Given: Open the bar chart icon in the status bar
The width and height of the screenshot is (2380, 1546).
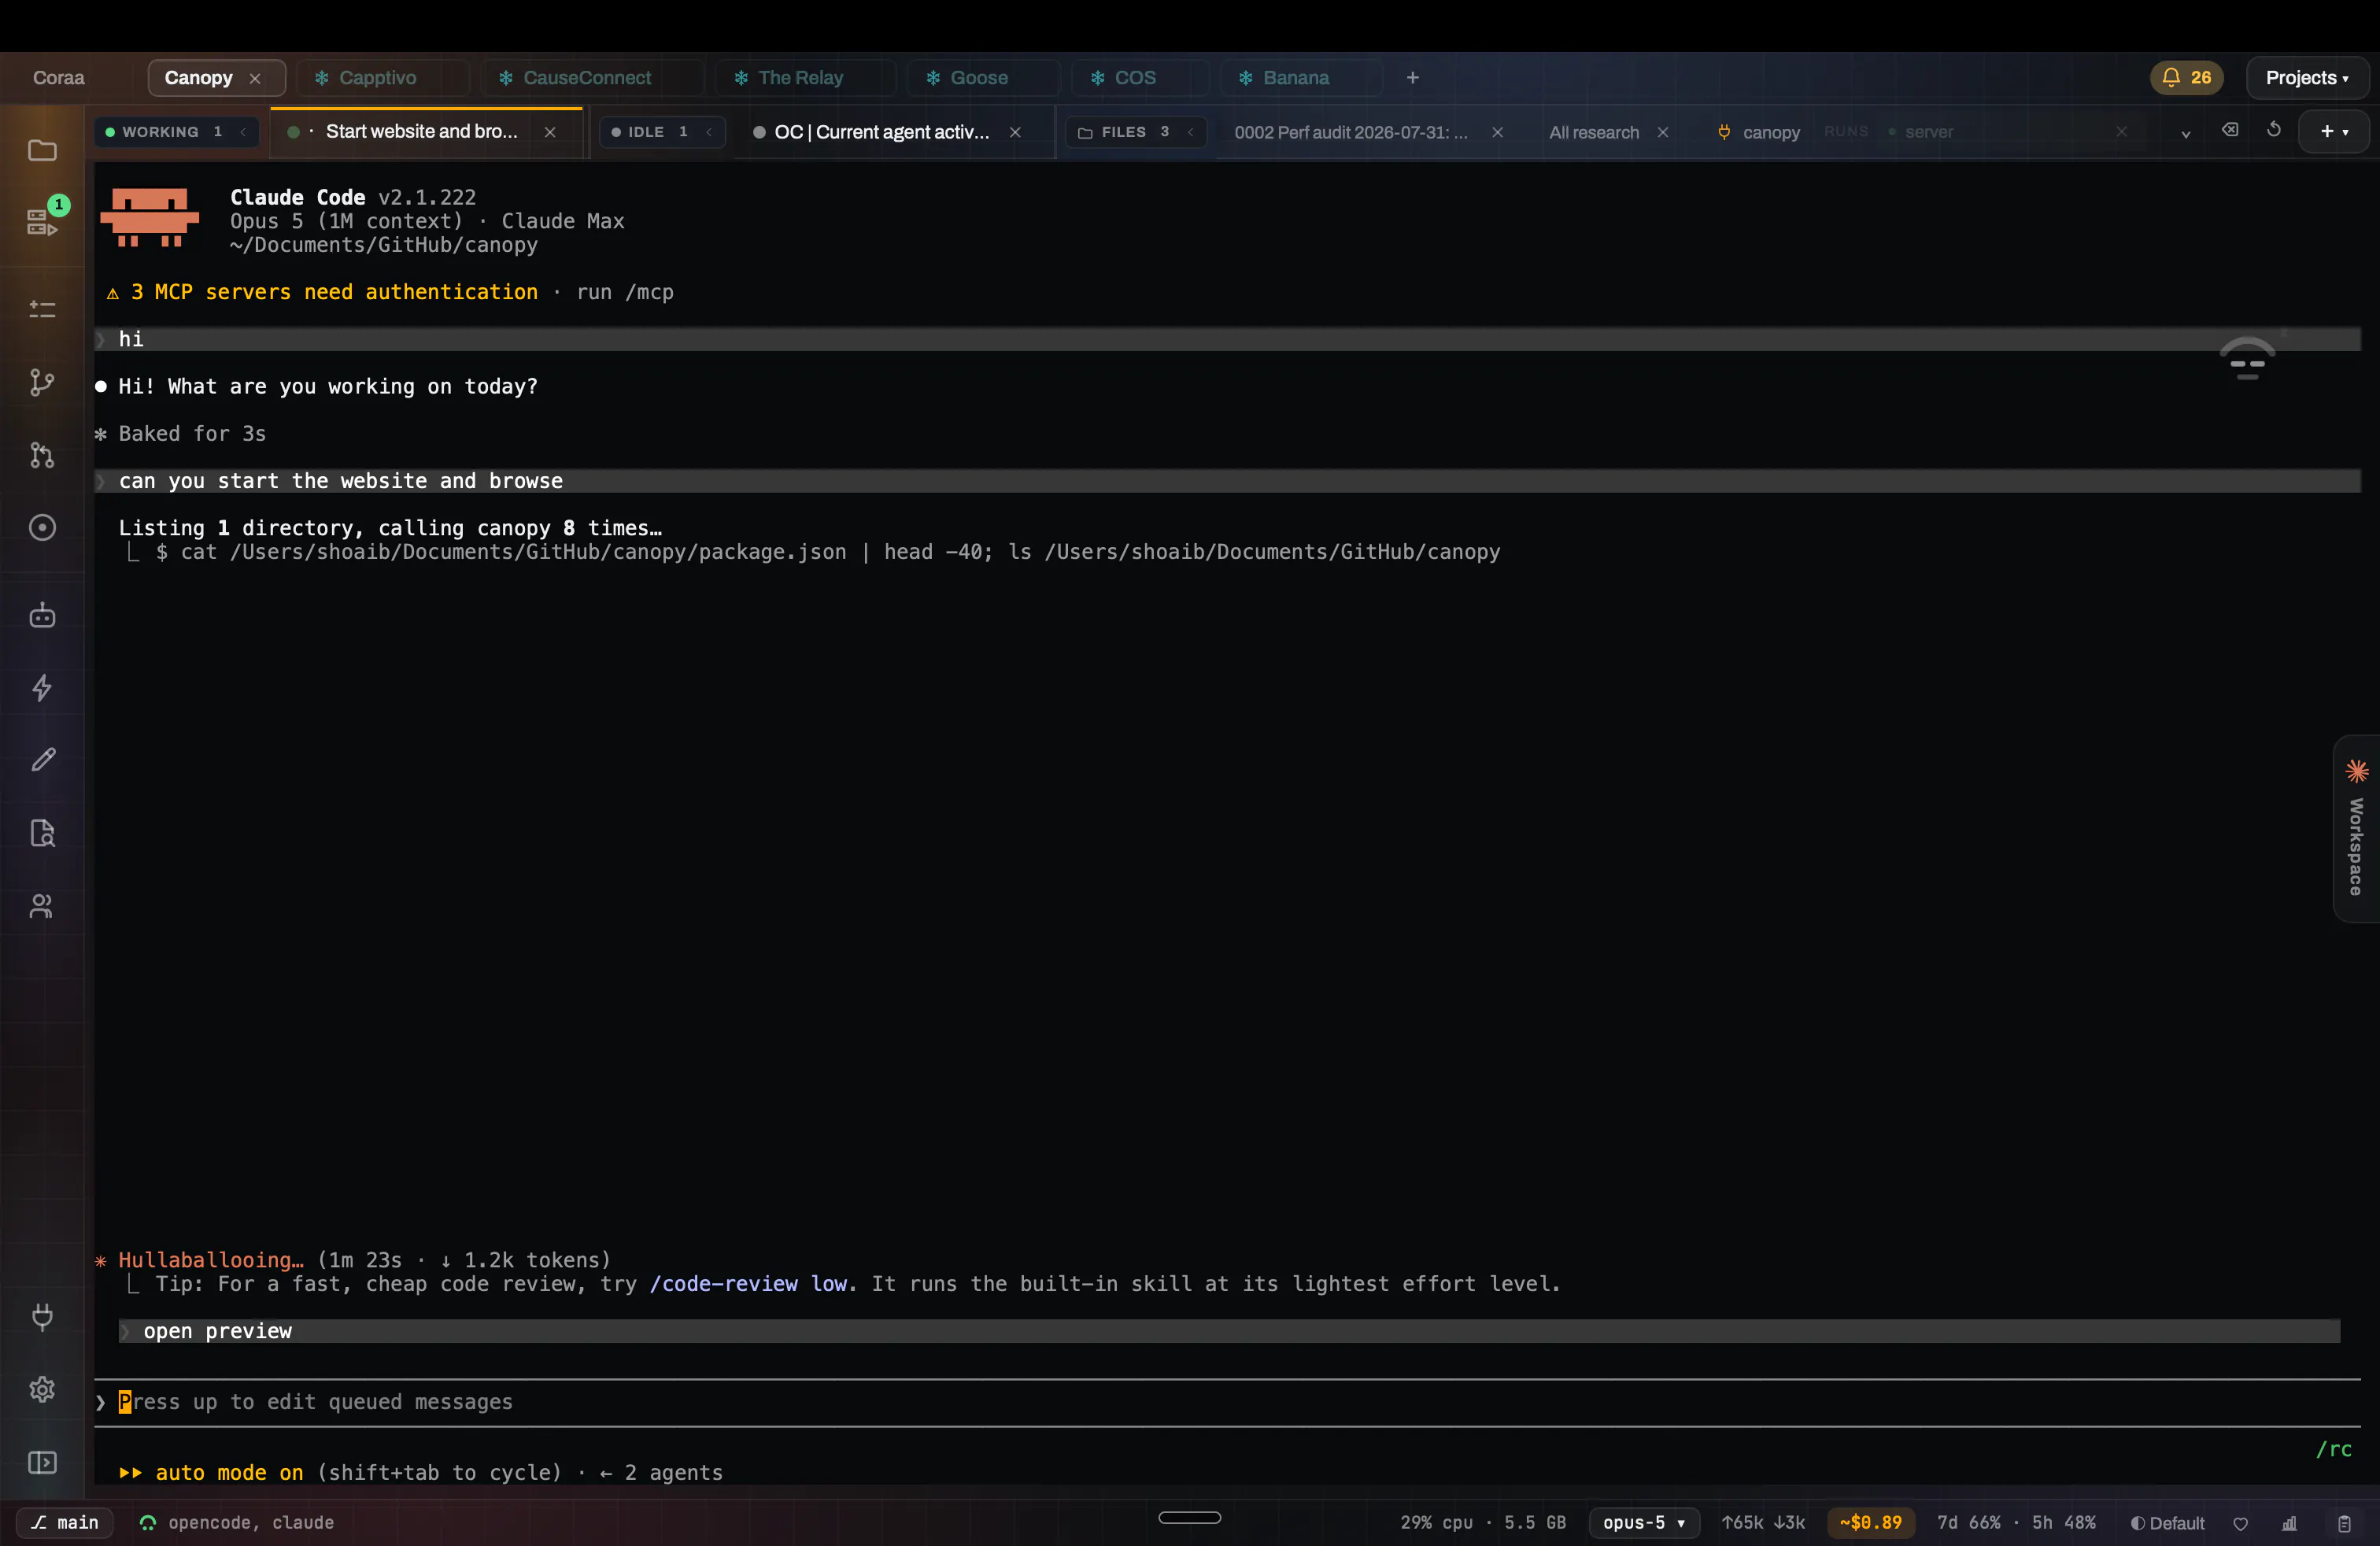Looking at the screenshot, I should point(2289,1523).
